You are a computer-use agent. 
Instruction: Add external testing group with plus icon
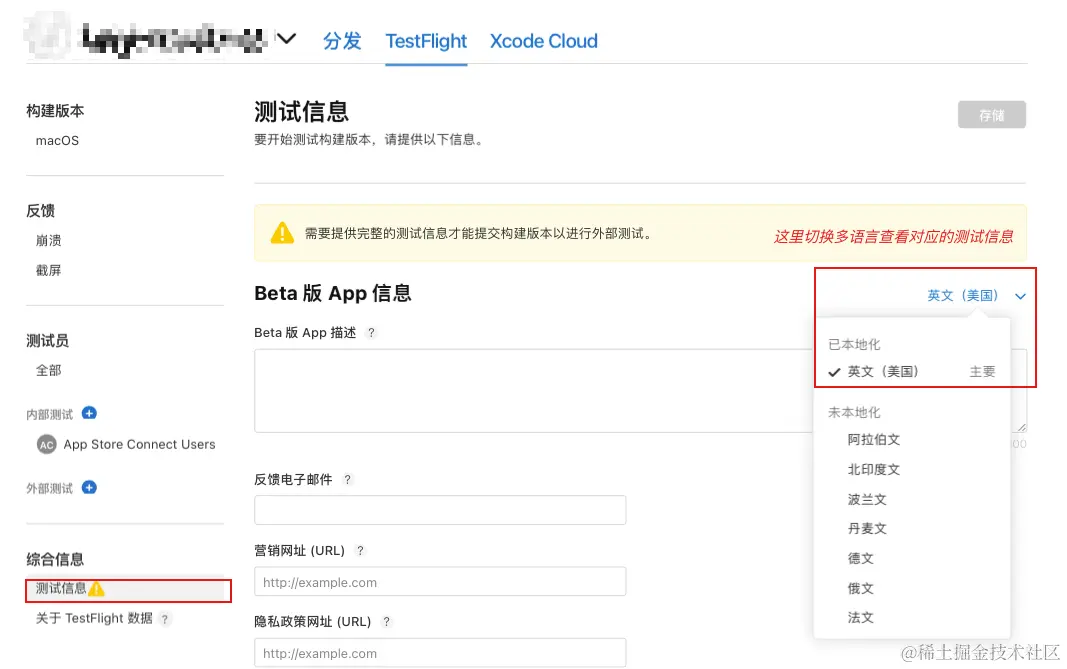click(89, 487)
